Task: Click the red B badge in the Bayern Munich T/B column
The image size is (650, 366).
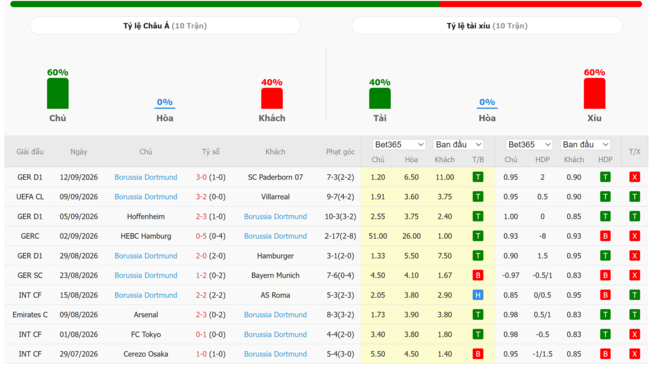Action: pyautogui.click(x=478, y=275)
